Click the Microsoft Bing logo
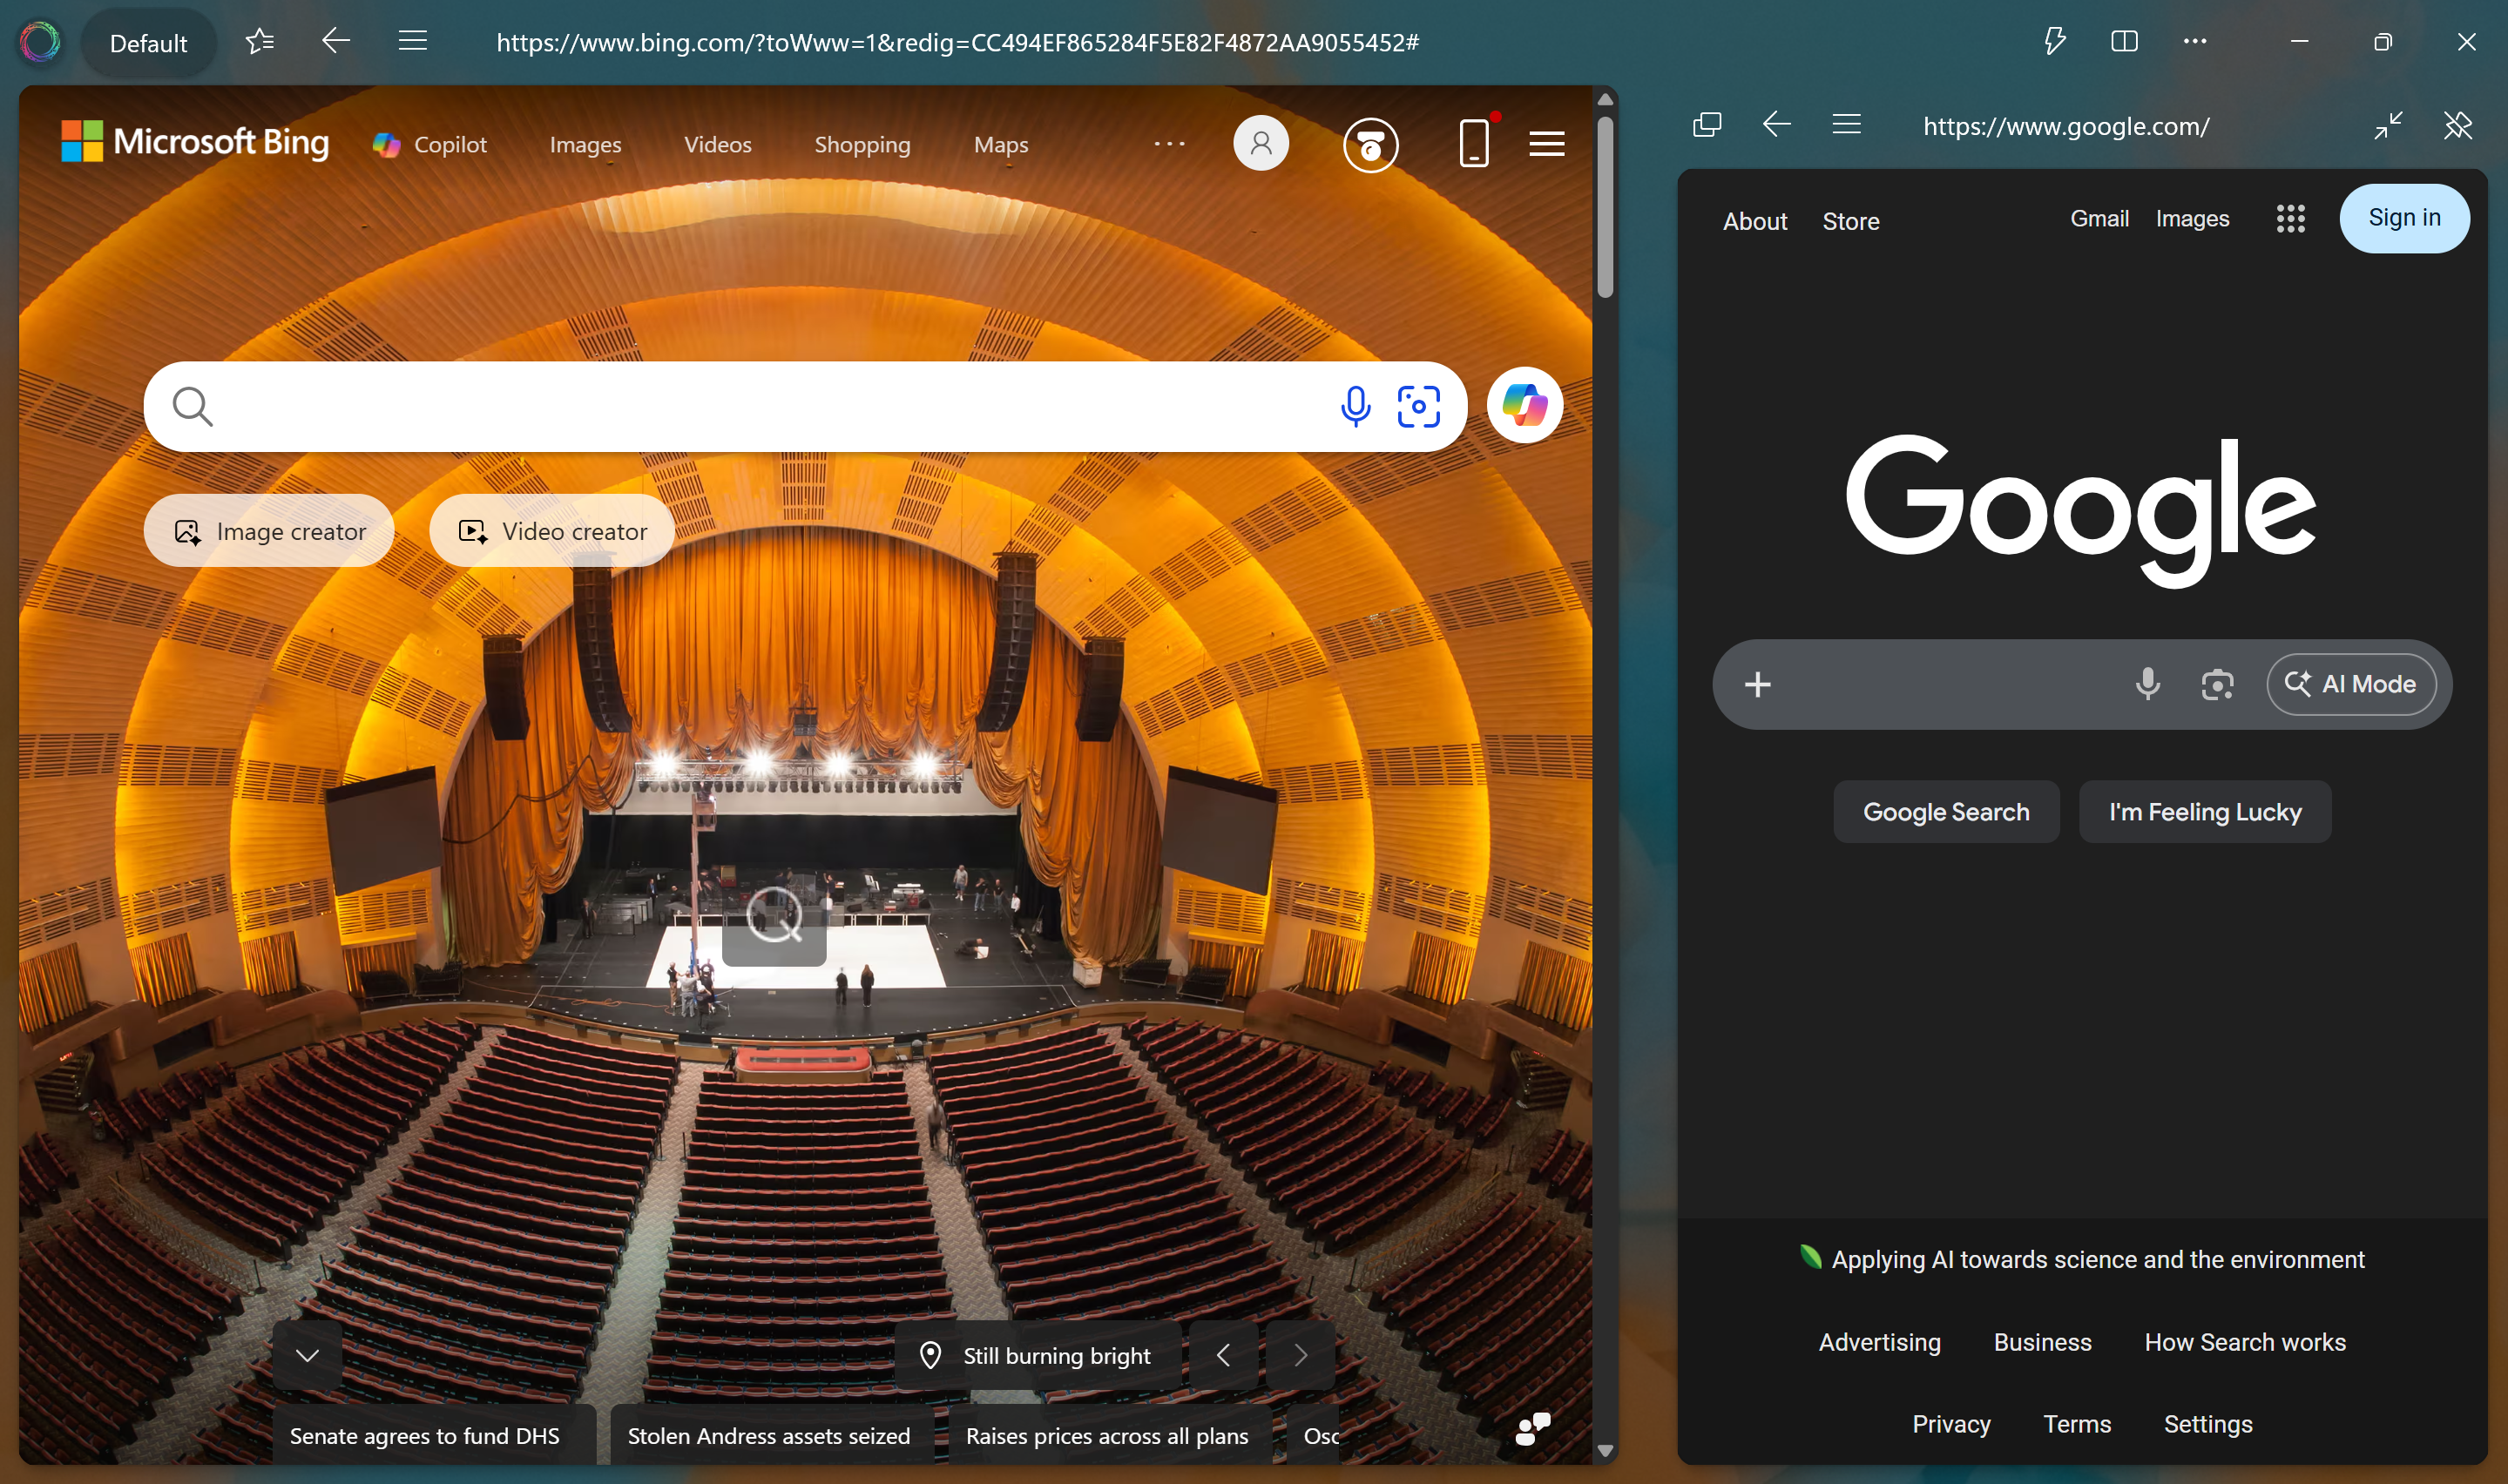The height and width of the screenshot is (1484, 2508). [x=195, y=142]
